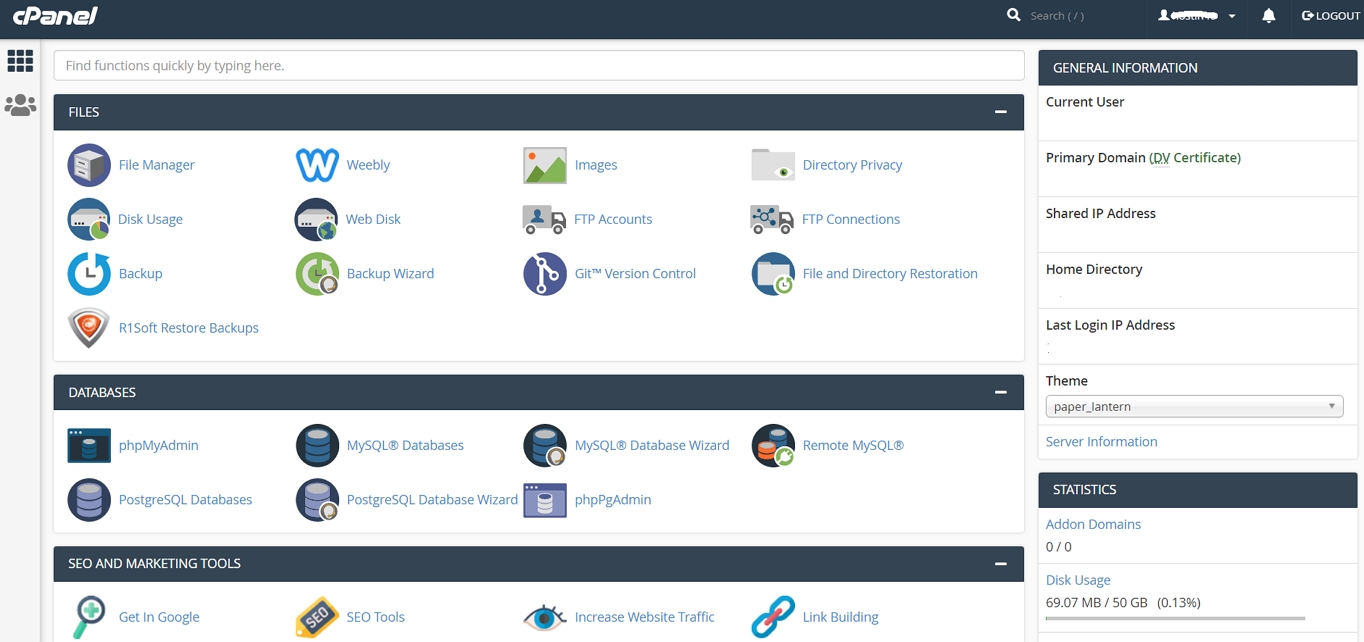Focus the Find functions quickly field
Image resolution: width=1364 pixels, height=642 pixels.
tap(539, 65)
